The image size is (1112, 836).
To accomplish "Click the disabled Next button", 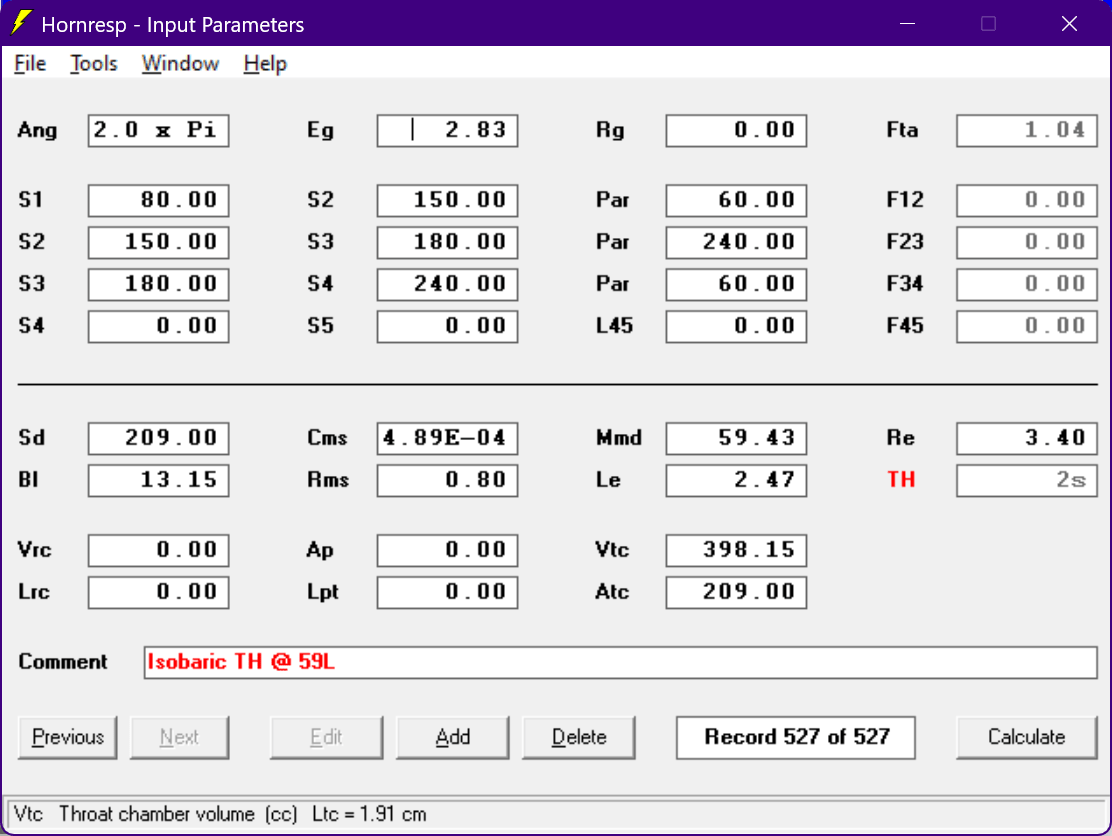I will click(179, 737).
